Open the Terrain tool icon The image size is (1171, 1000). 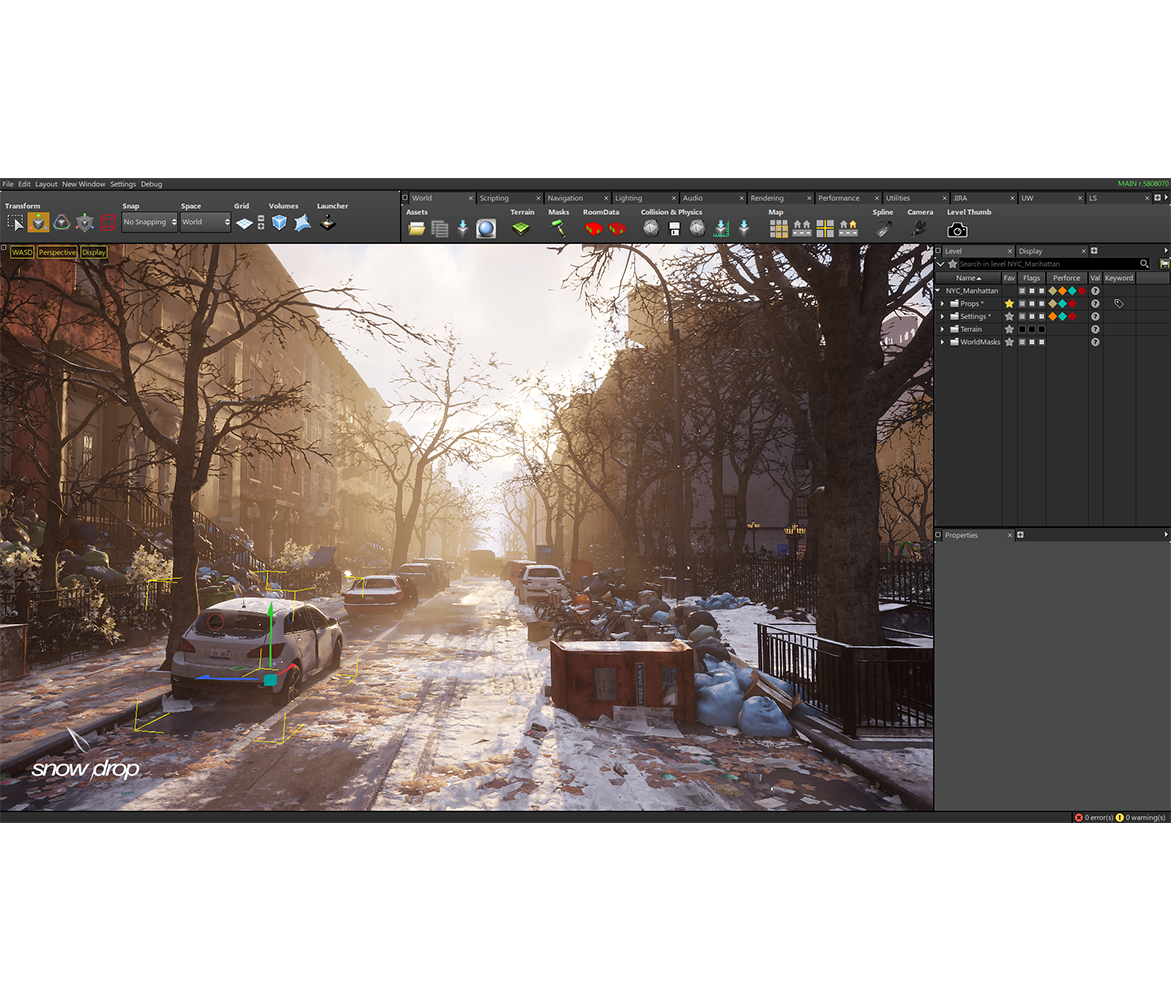pos(520,229)
